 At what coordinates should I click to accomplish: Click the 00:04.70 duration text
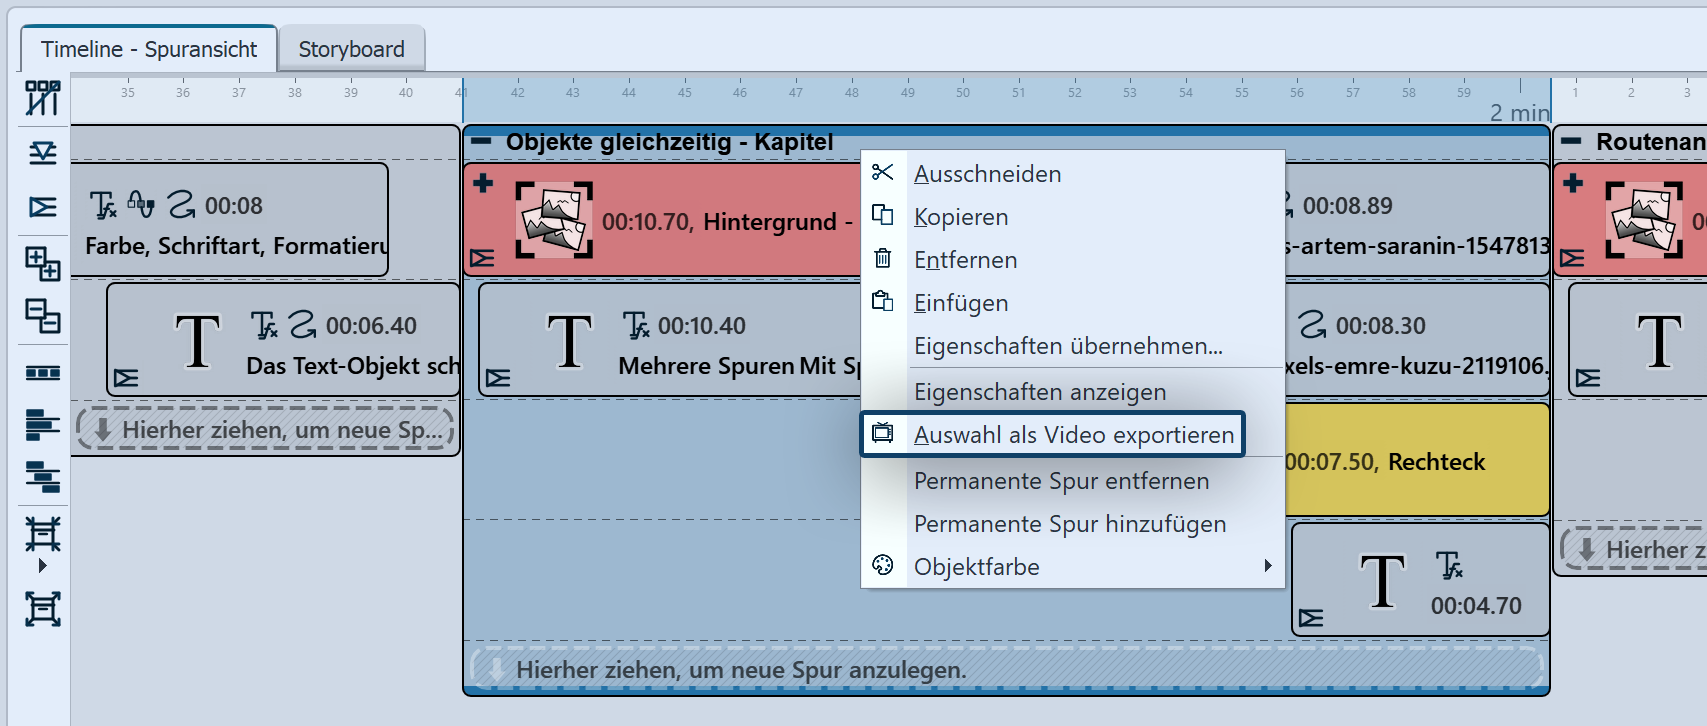pyautogui.click(x=1476, y=606)
